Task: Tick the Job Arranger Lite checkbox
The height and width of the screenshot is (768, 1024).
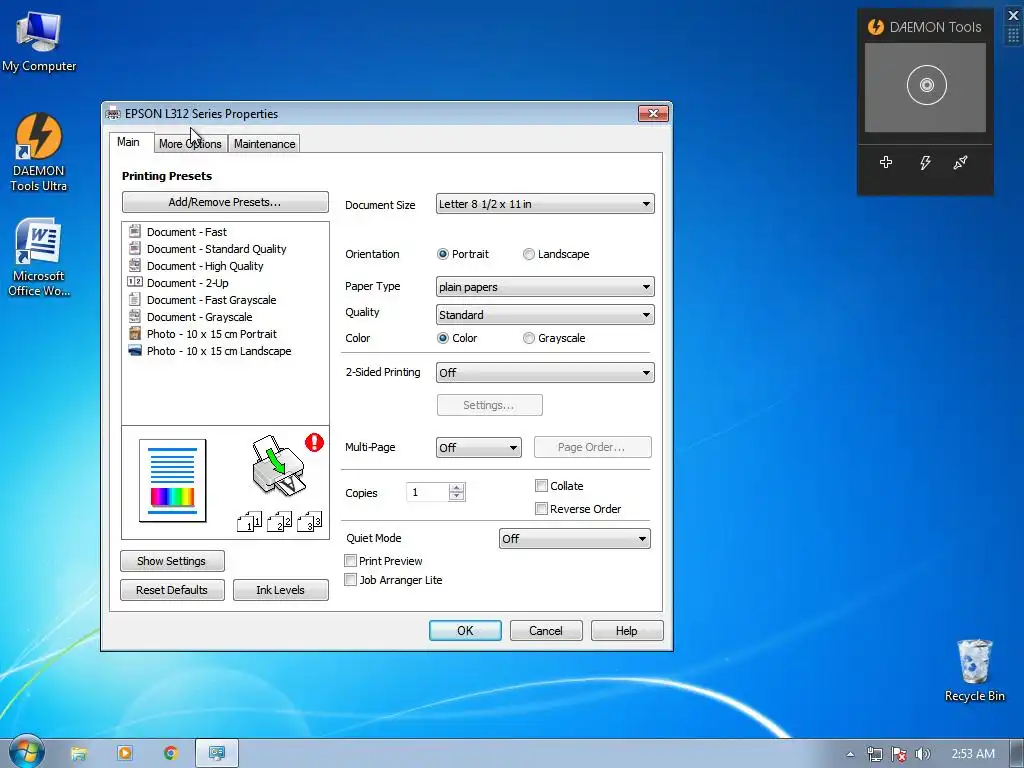Action: (351, 579)
